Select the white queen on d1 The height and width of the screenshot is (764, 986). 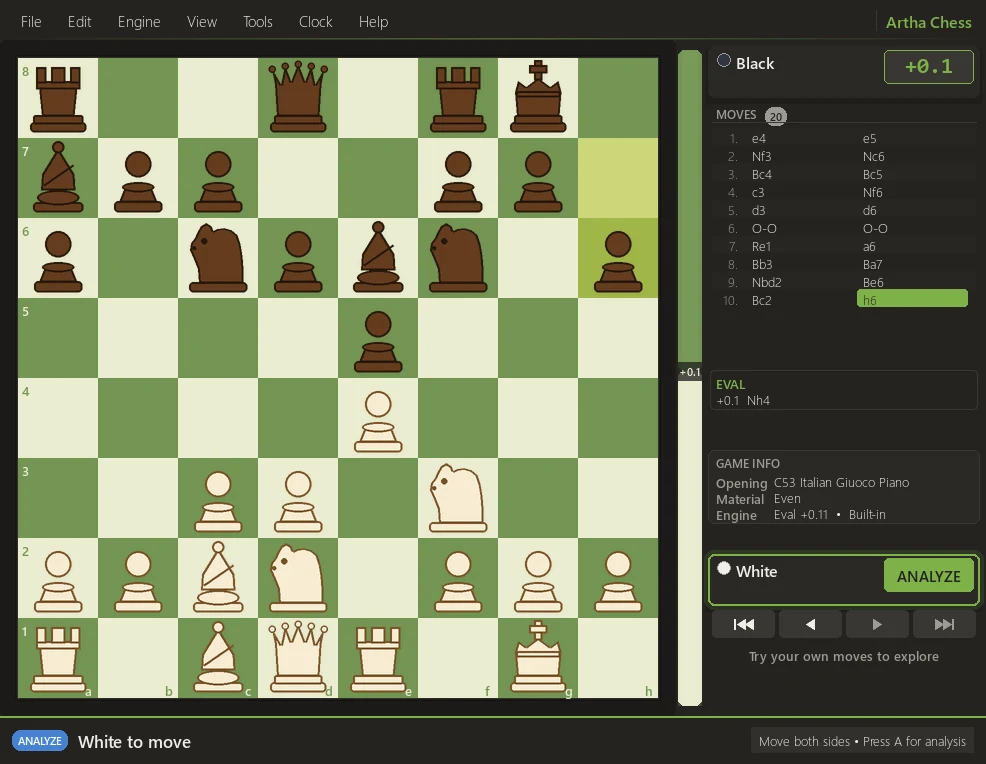(298, 657)
